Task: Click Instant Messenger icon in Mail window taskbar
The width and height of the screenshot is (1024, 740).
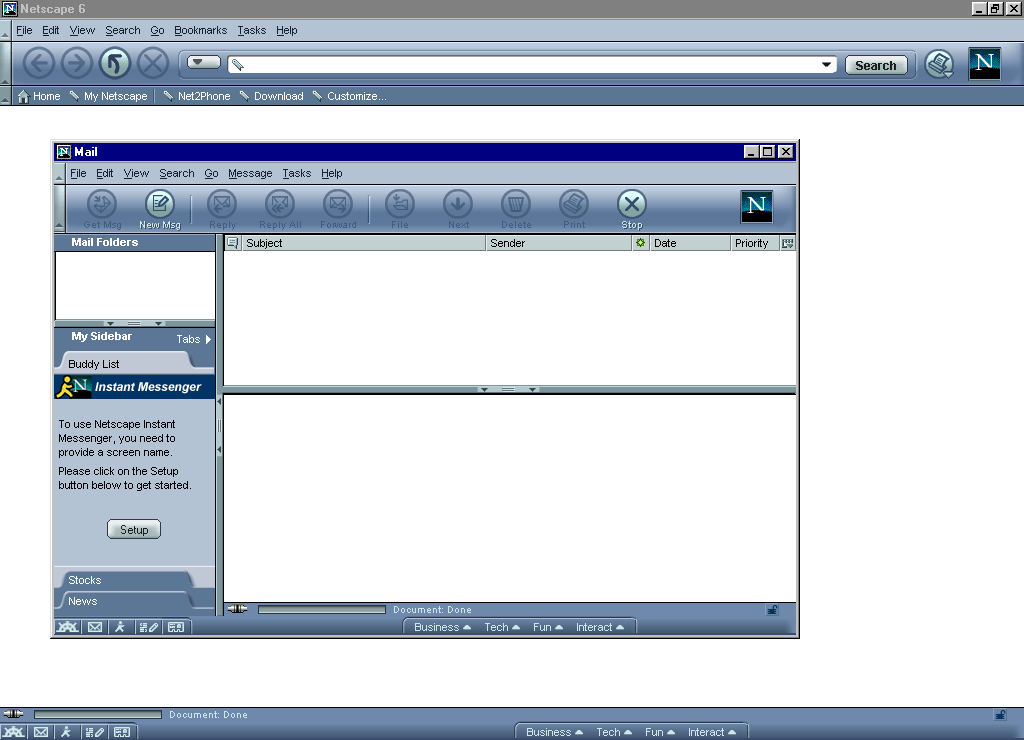Action: [x=120, y=627]
